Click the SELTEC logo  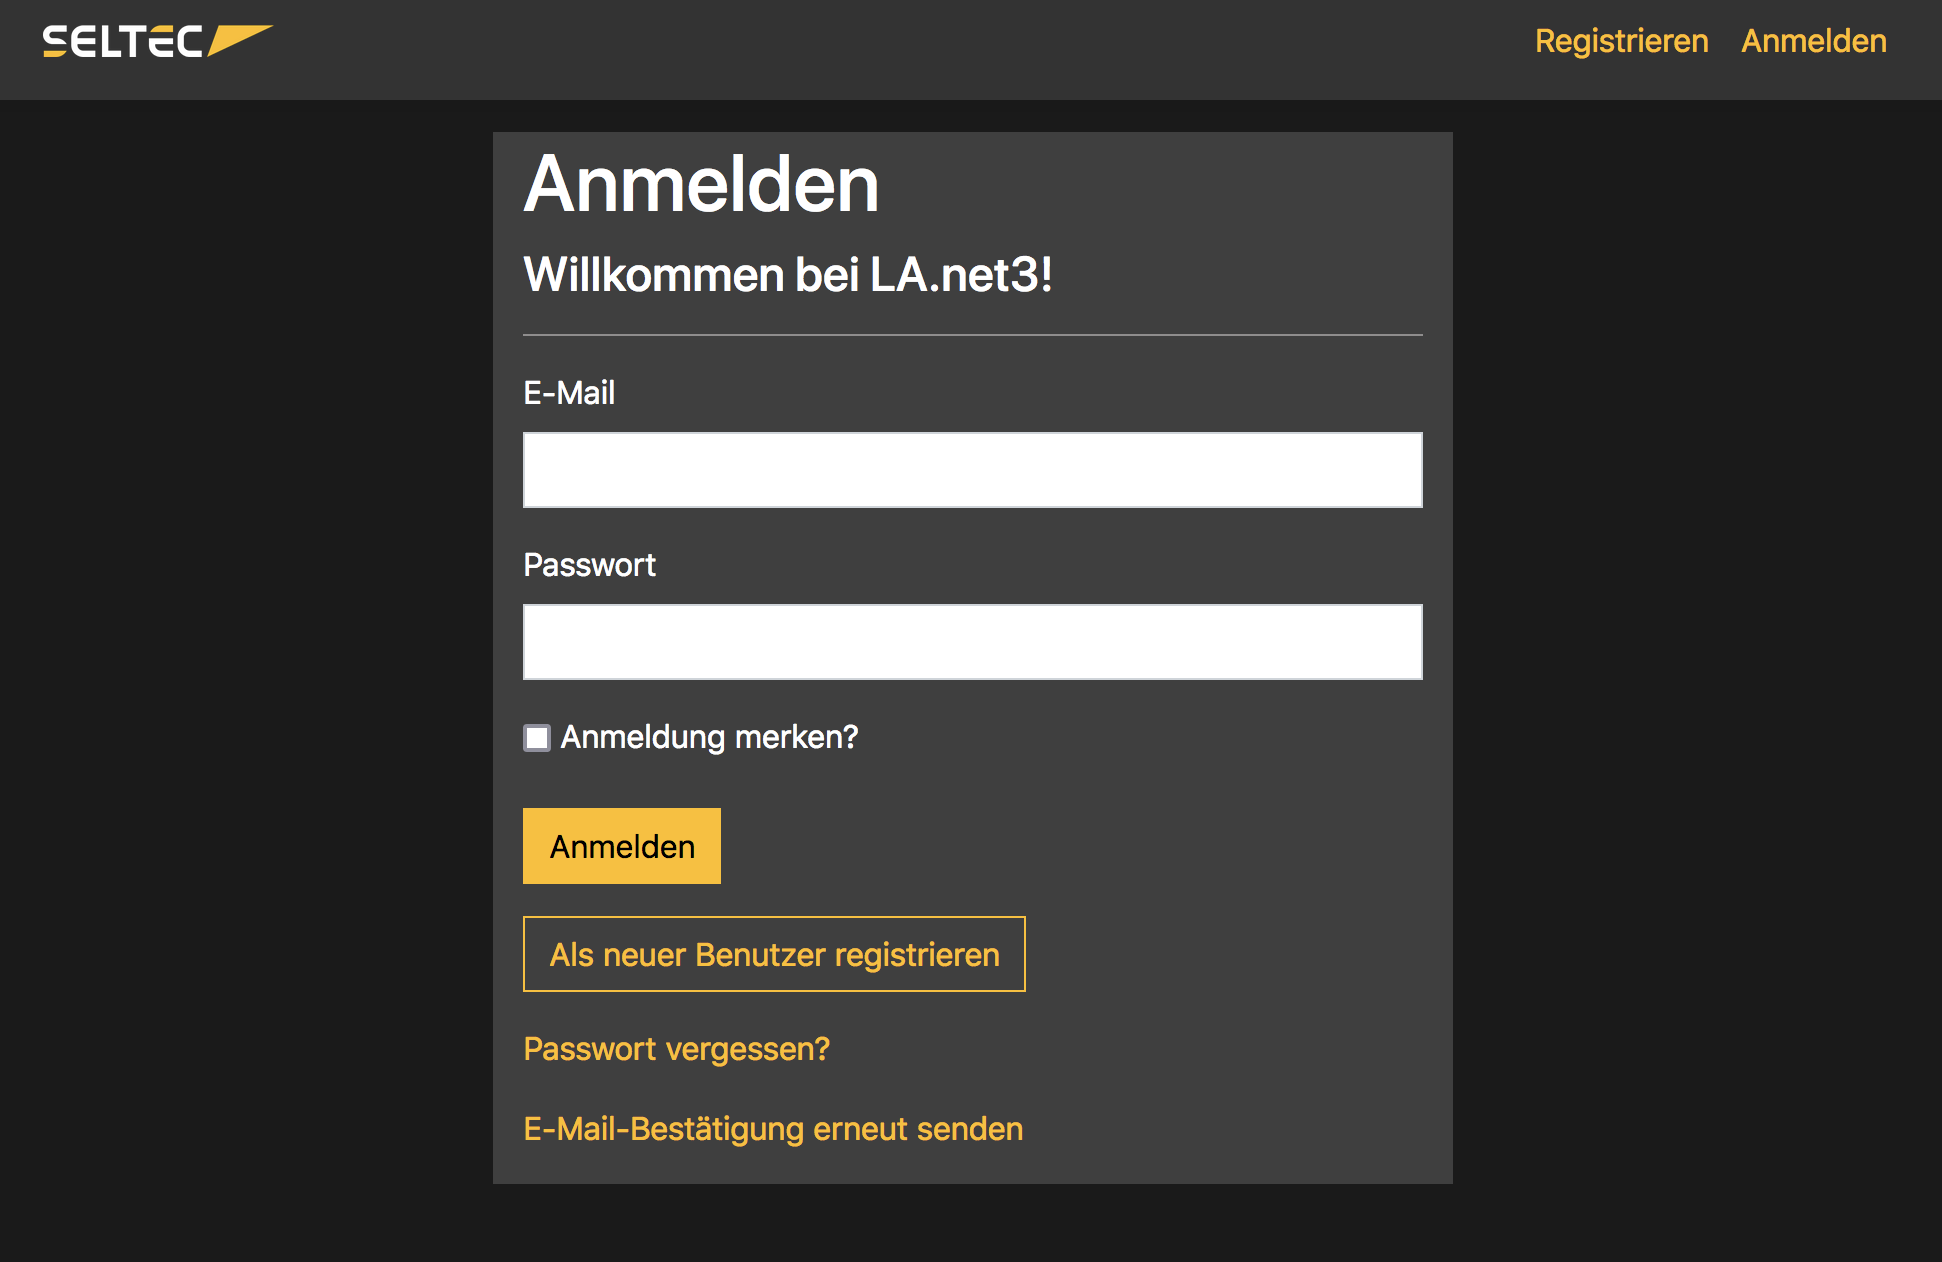(157, 41)
